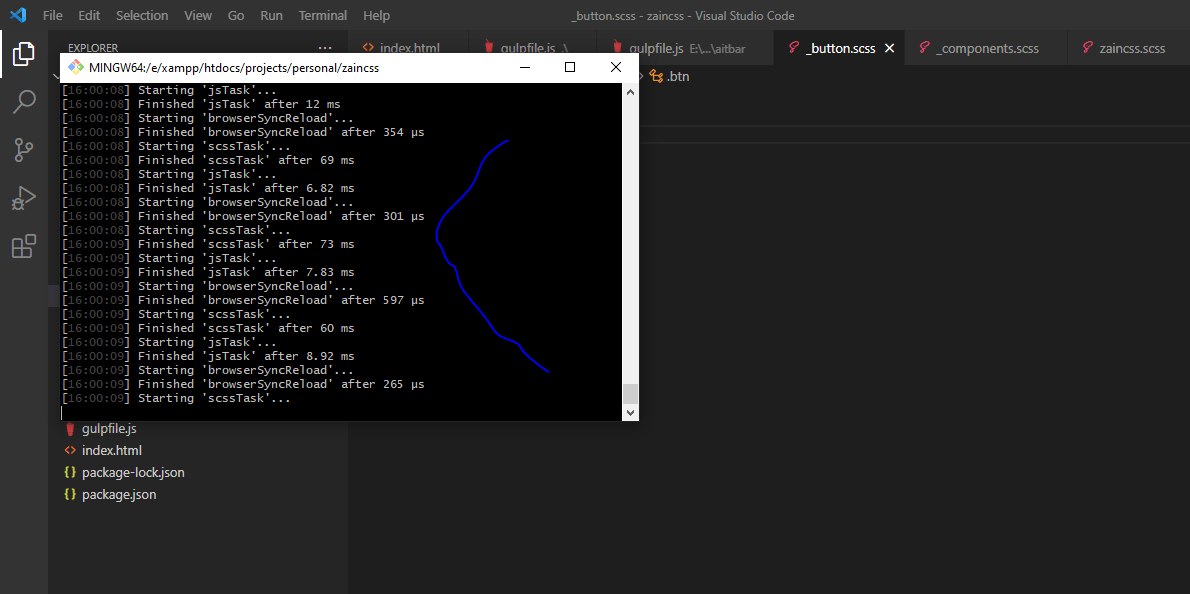
Task: Click the SCSS icon on the zaincss.scss tab
Action: click(x=1087, y=47)
